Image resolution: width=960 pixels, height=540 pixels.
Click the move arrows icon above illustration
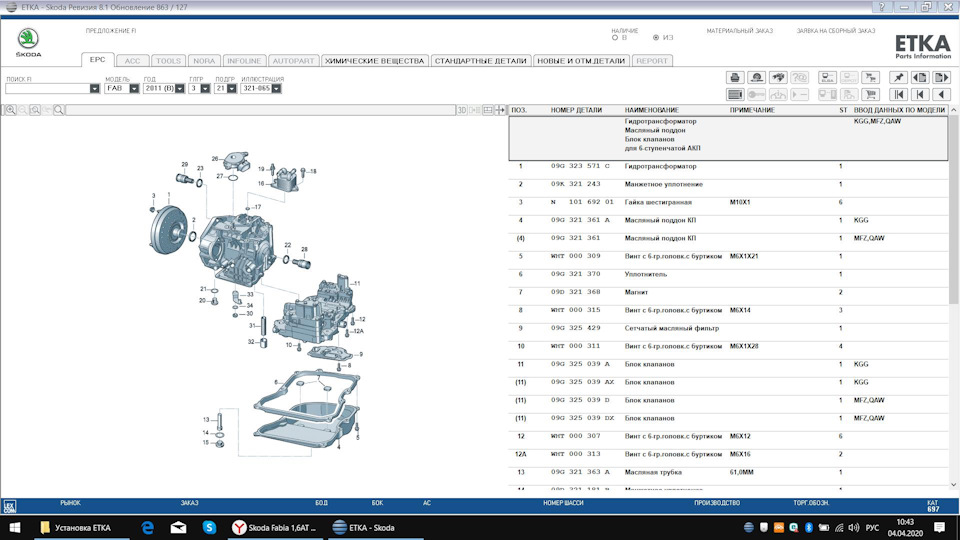point(500,110)
